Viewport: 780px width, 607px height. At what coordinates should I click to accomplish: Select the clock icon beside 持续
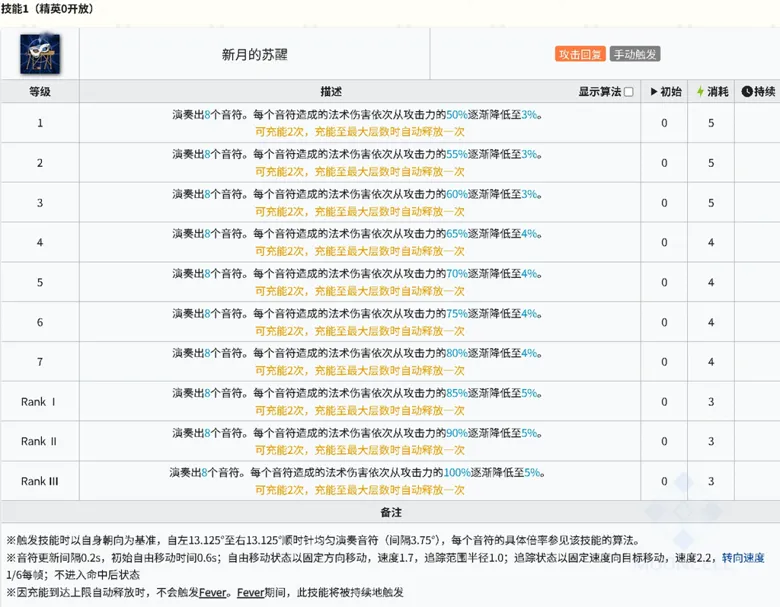[747, 92]
